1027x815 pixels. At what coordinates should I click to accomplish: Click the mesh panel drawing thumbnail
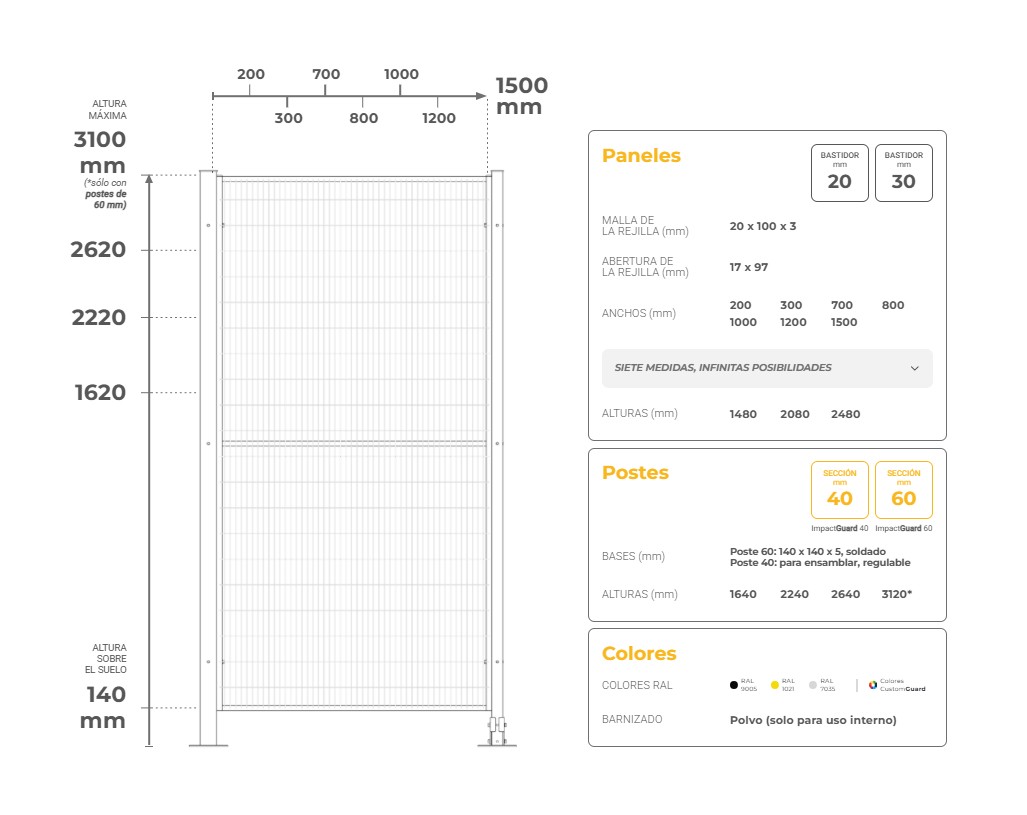click(353, 445)
